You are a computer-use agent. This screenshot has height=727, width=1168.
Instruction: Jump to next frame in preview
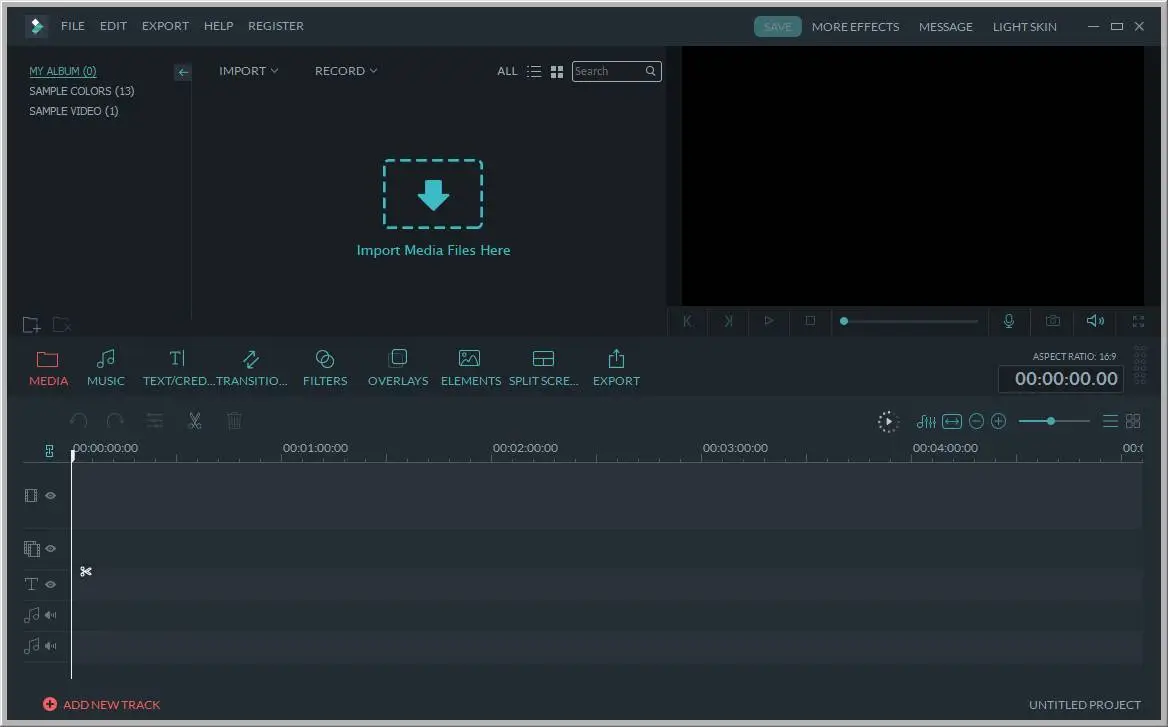[729, 321]
